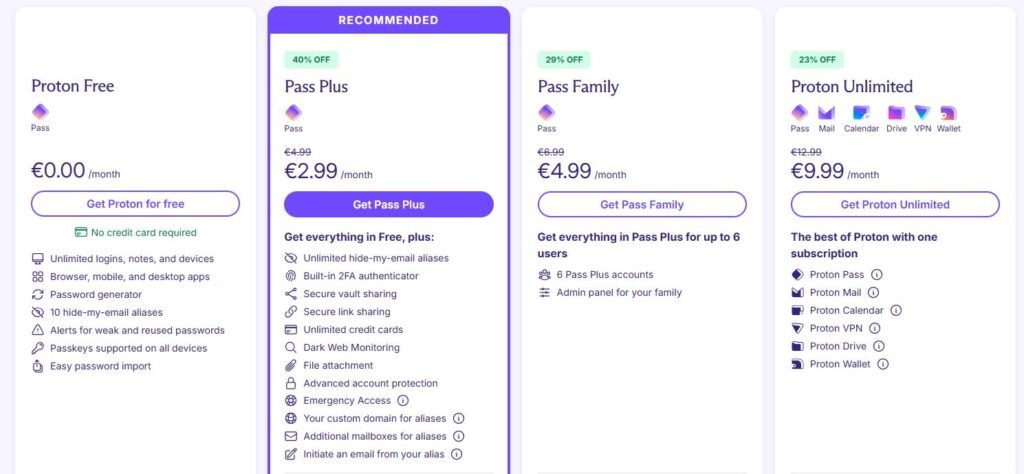Click the info icon next to Proton Pass

(x=876, y=275)
